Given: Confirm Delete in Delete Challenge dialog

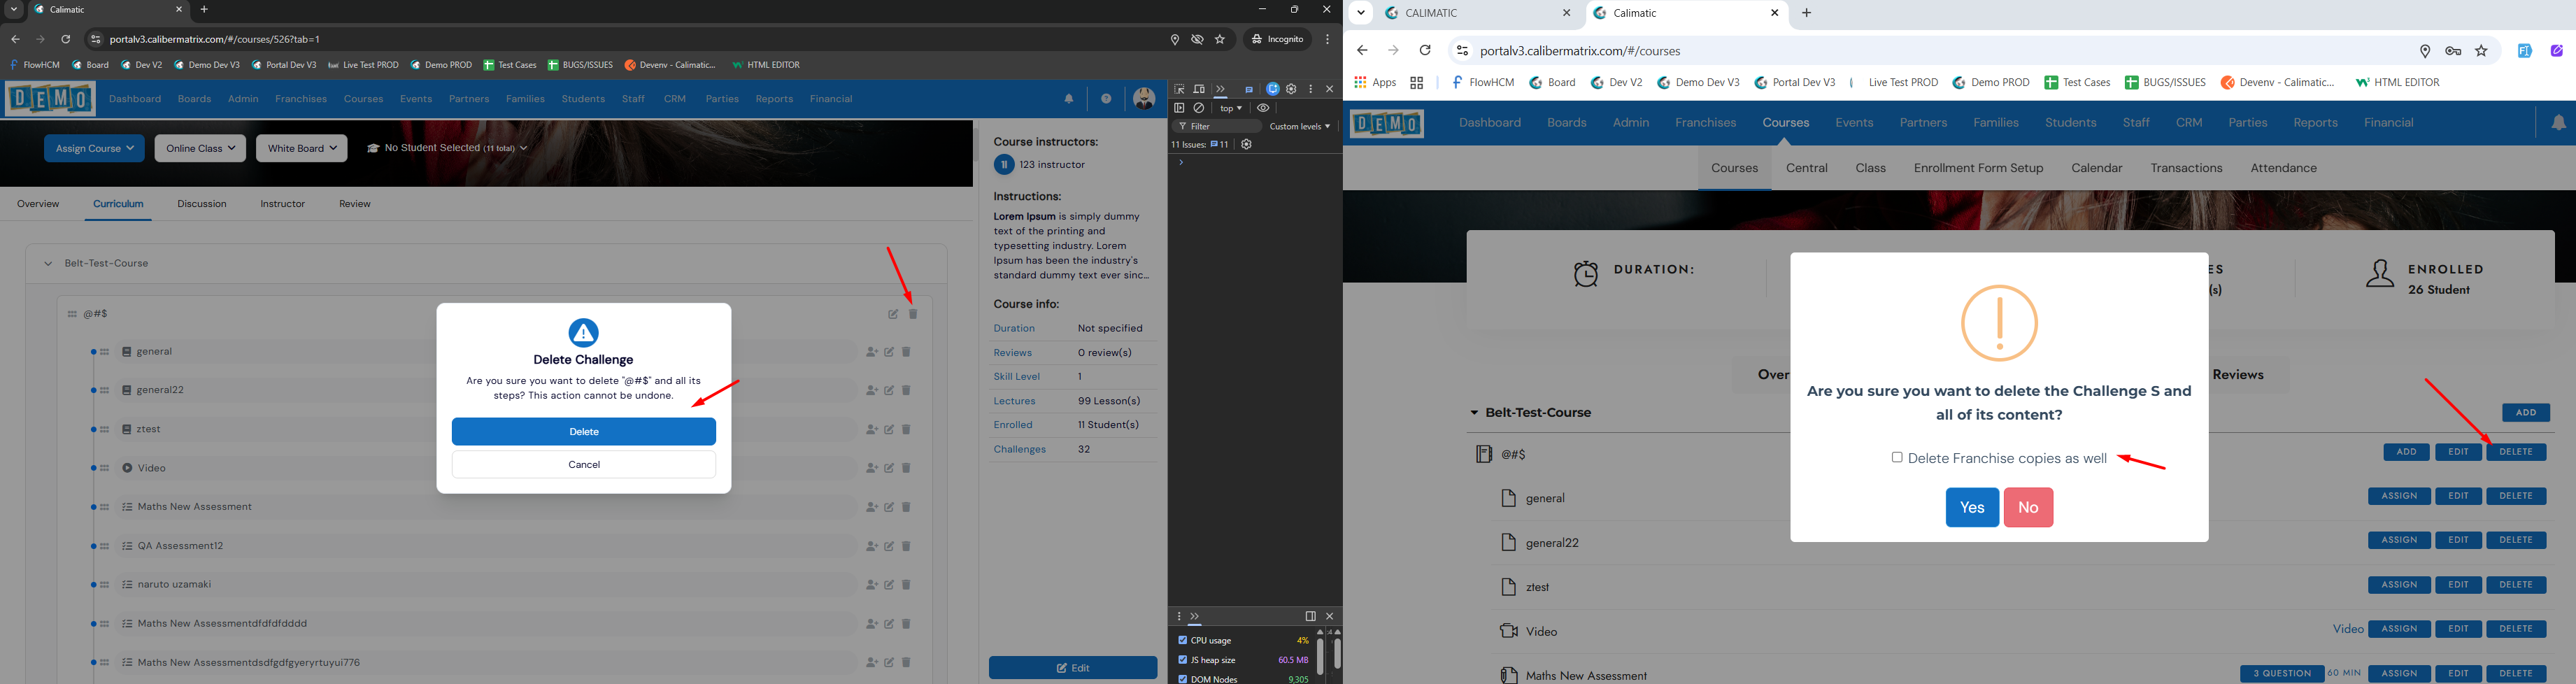Looking at the screenshot, I should (x=584, y=432).
